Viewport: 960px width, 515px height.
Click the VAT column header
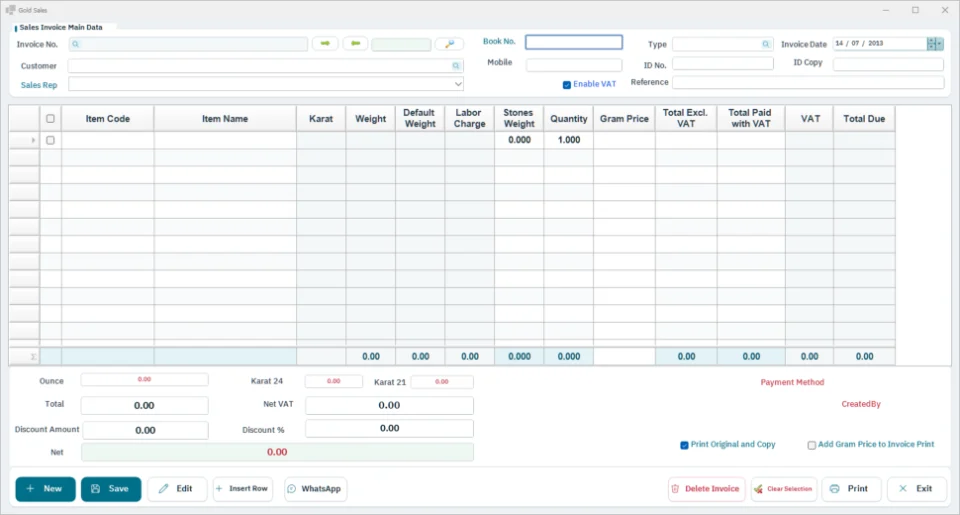pos(810,119)
